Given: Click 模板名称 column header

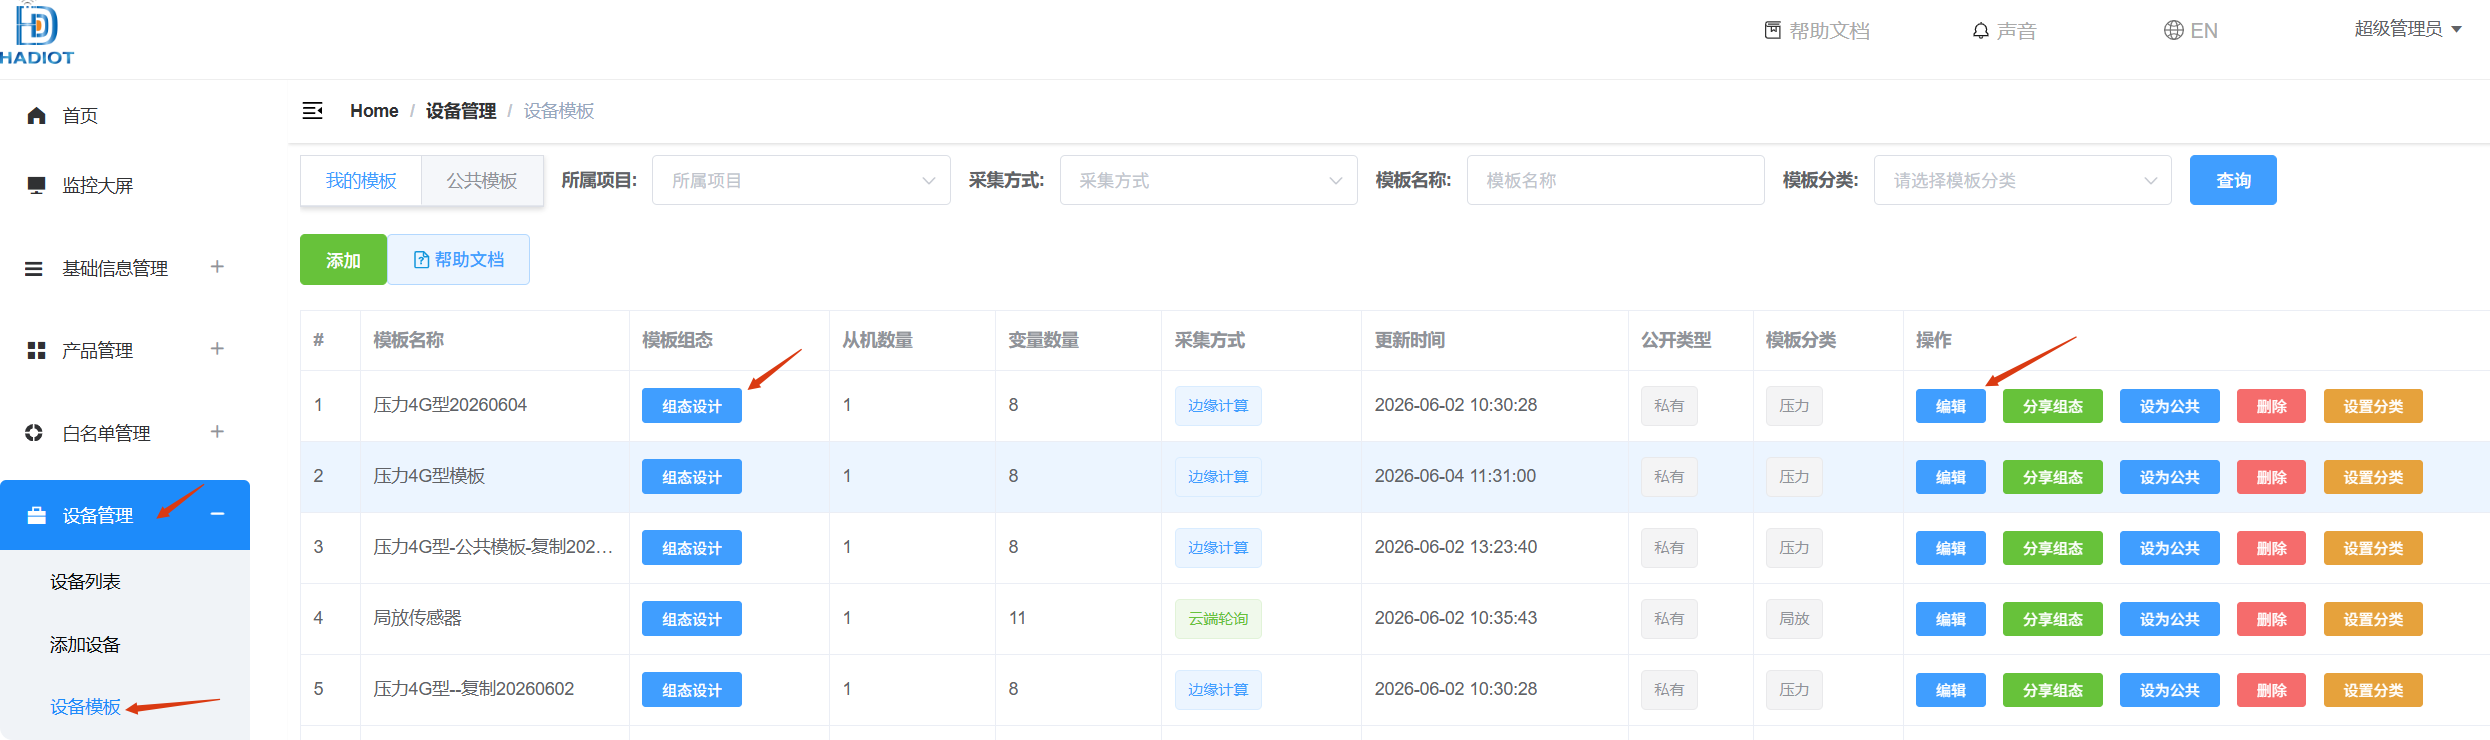Looking at the screenshot, I should pos(408,340).
